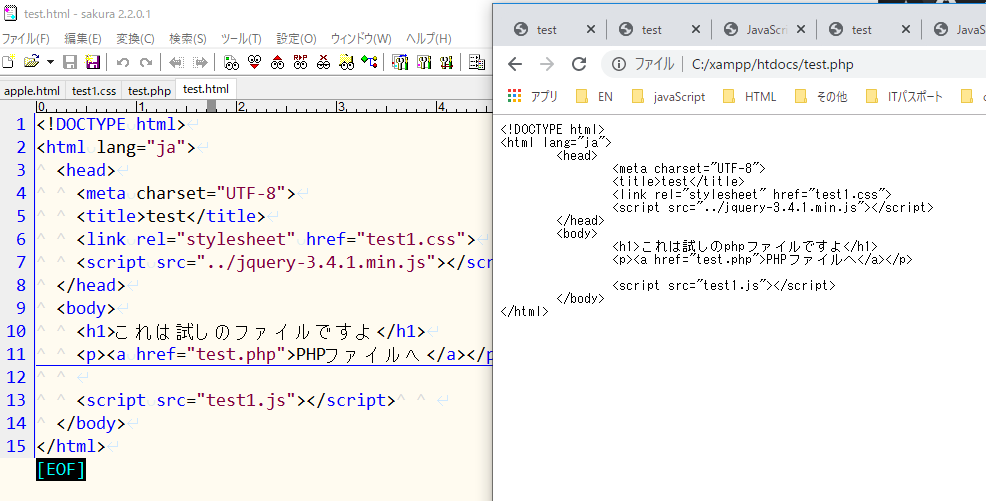Find next match with down arrow binoculars
986x501 pixels.
coord(254,62)
